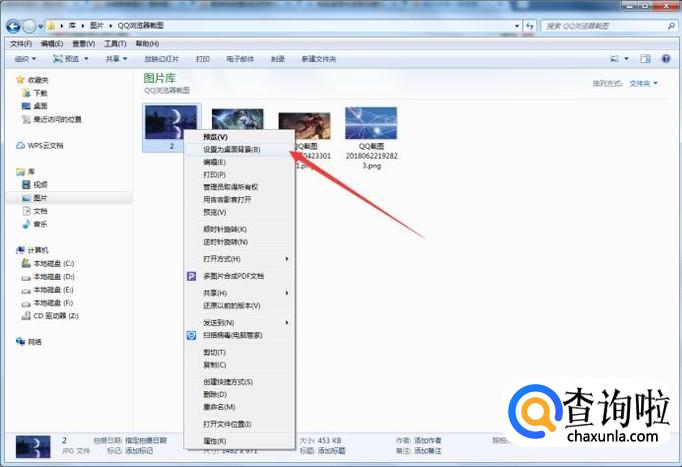Expand 打开方式(H) submenu in context menu

pos(238,259)
